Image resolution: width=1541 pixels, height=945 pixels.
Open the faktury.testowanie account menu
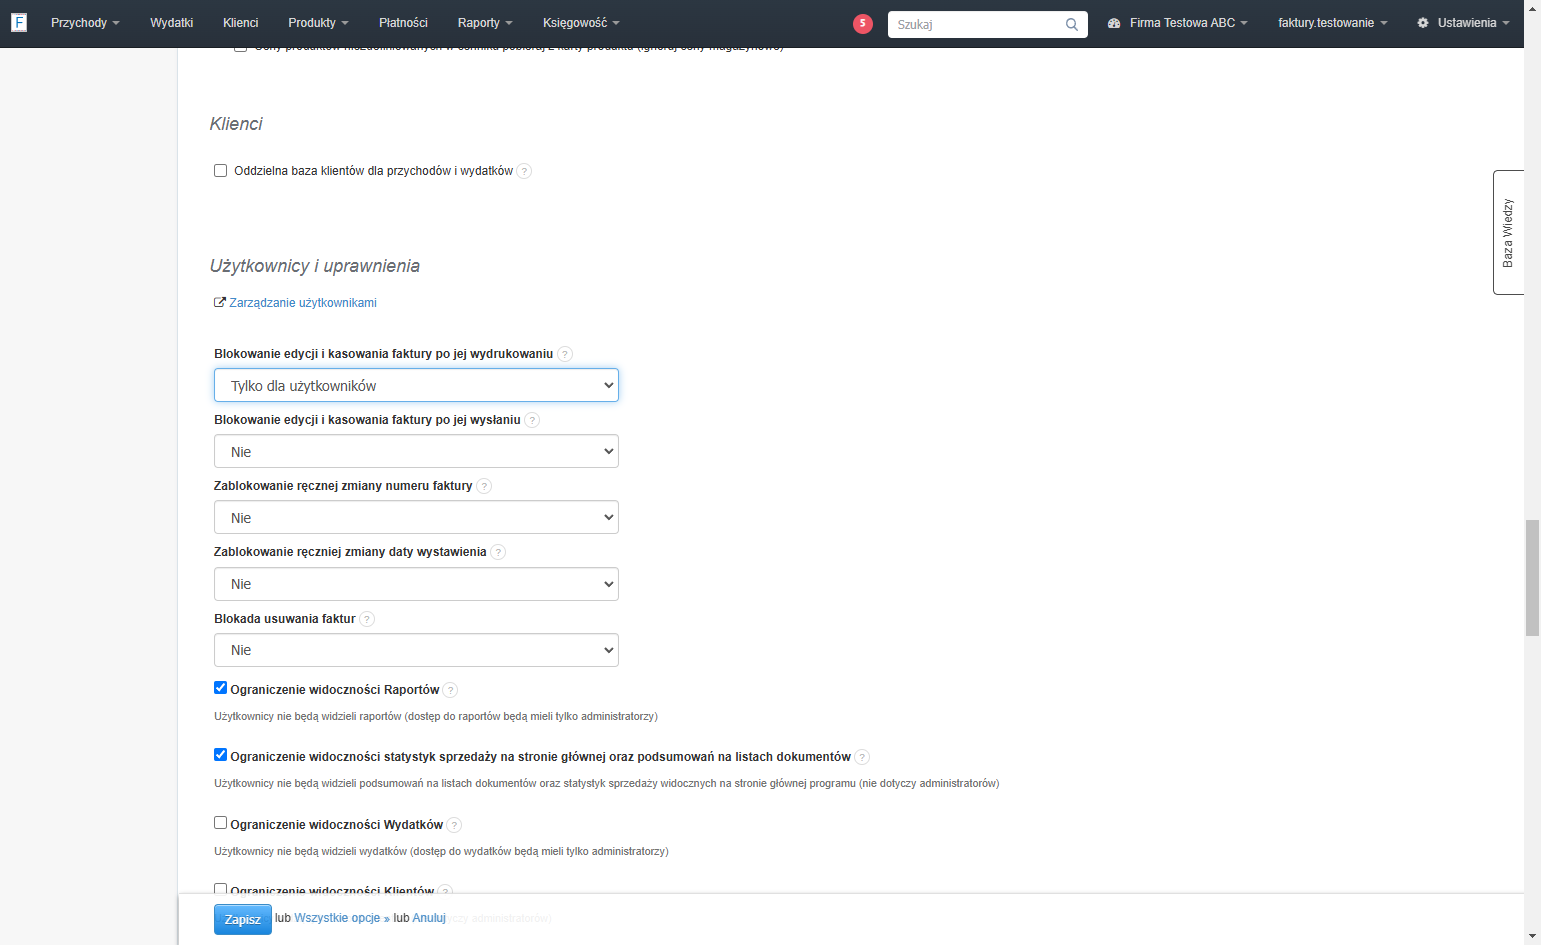click(1332, 23)
